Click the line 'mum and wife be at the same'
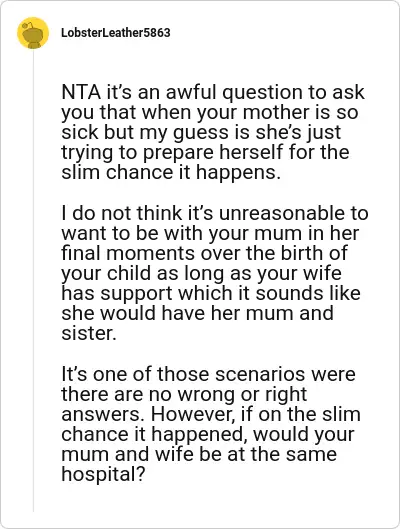Viewport: 400px width, 529px height. [x=199, y=454]
